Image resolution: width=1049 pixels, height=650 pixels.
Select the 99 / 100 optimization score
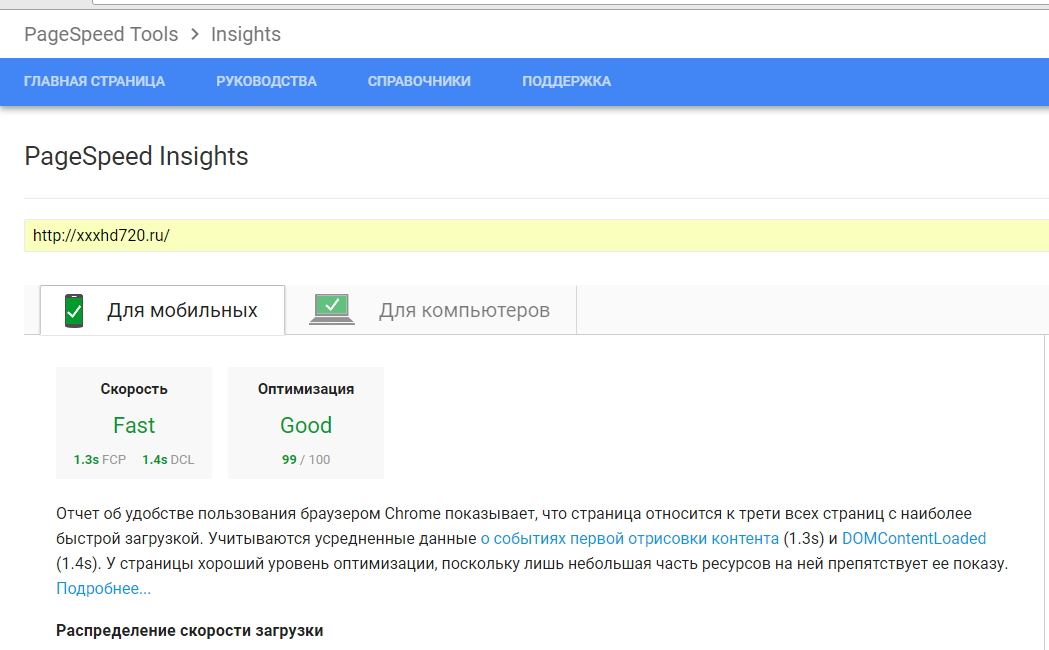pyautogui.click(x=306, y=460)
